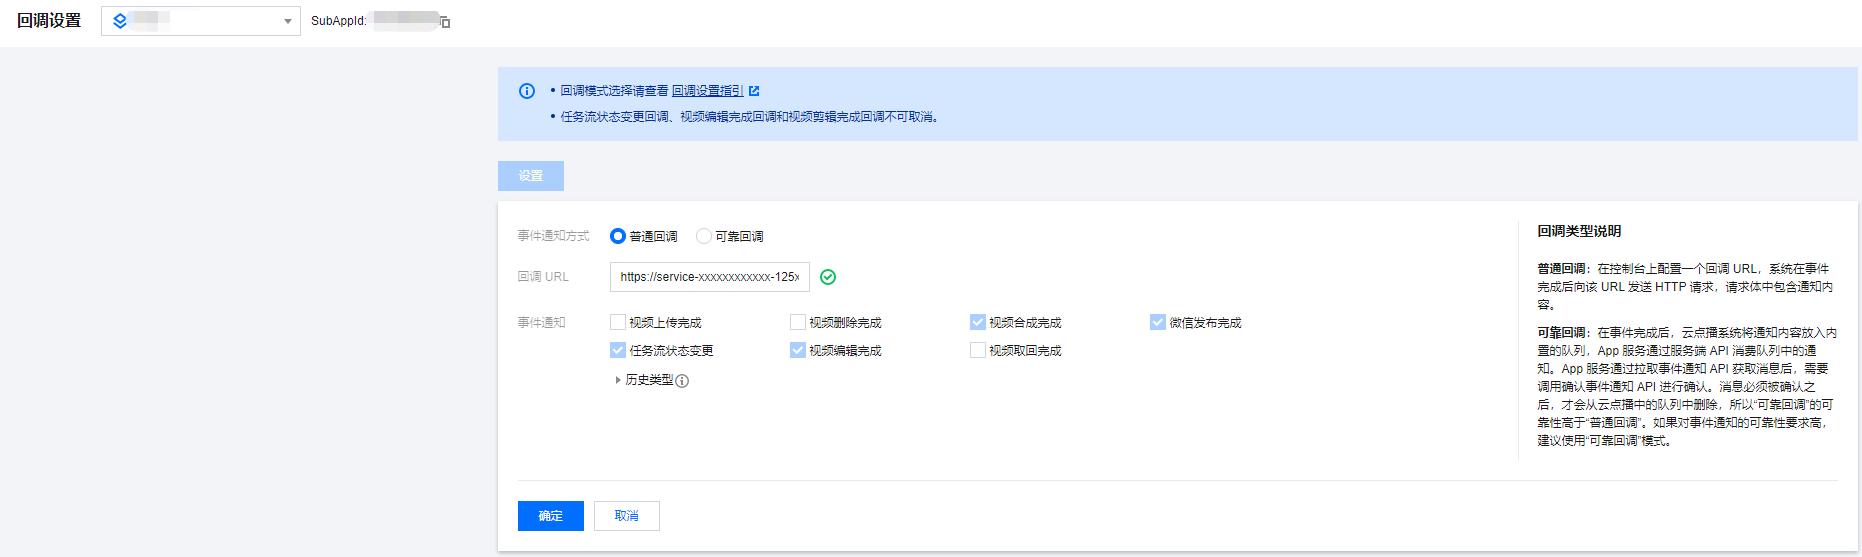Open the 回调设置指引 guide link
The image size is (1862, 557).
[707, 91]
